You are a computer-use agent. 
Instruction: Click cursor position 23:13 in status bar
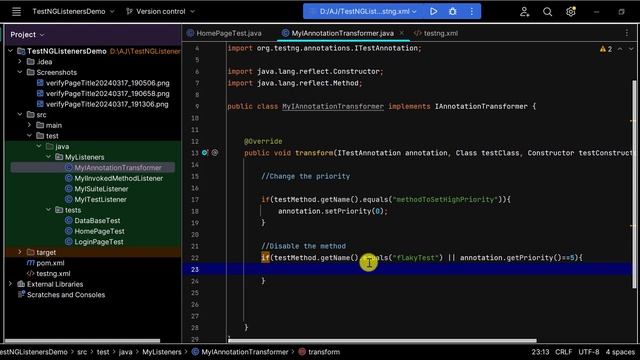tap(540, 352)
